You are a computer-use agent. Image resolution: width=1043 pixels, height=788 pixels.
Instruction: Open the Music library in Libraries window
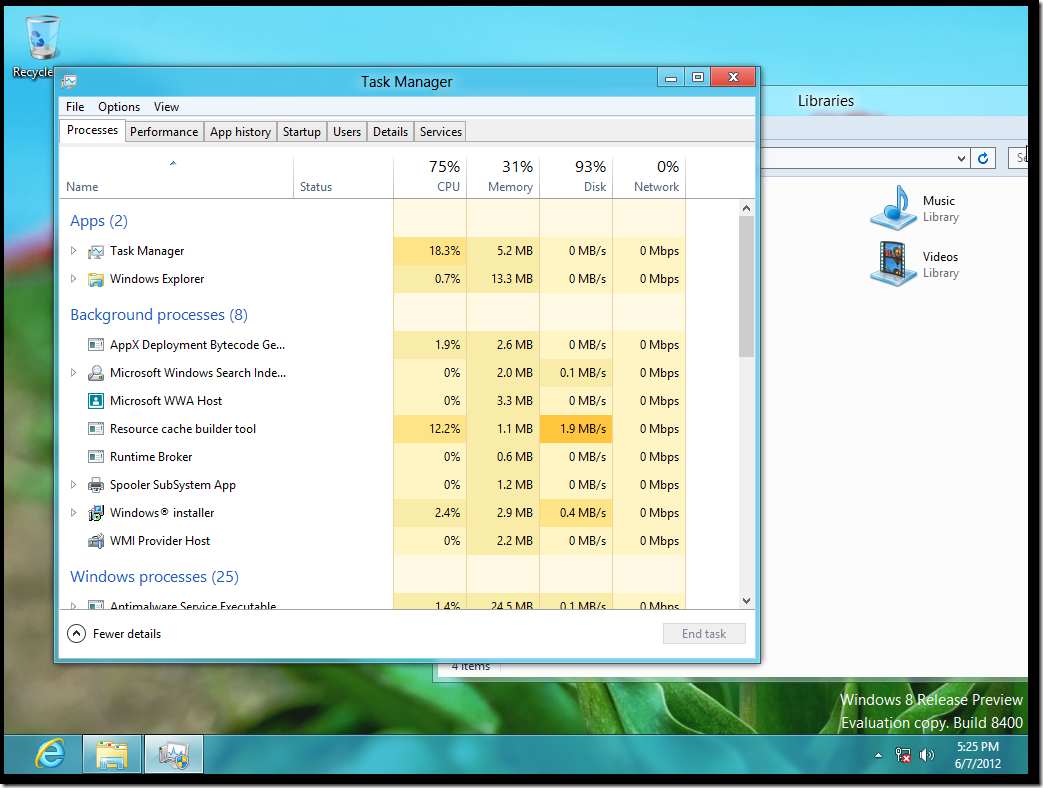(915, 208)
